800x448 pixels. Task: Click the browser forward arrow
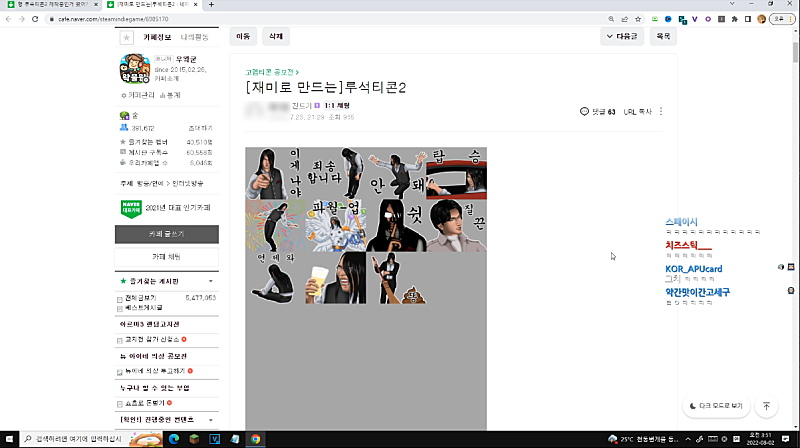coord(21,19)
